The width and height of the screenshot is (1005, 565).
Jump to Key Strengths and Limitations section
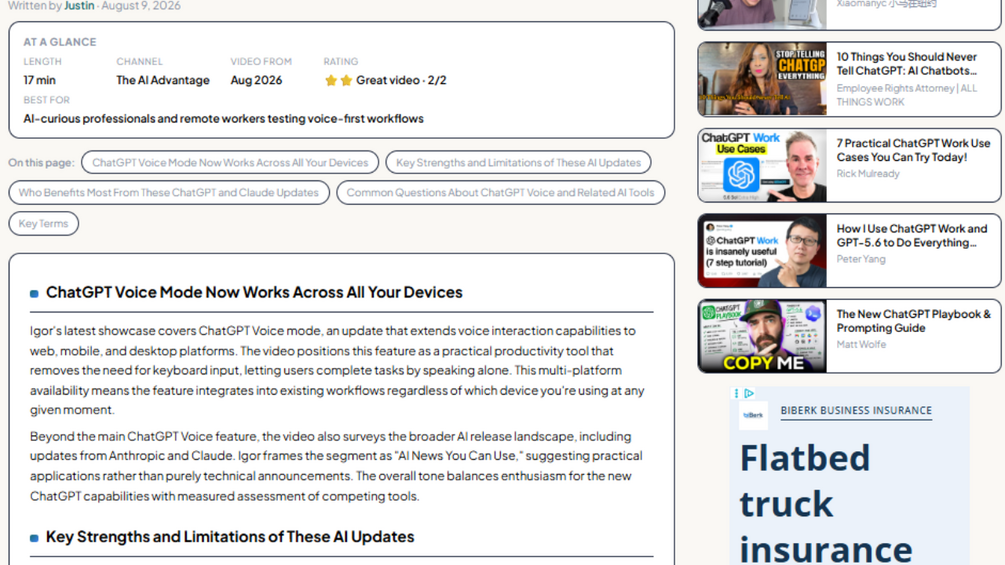pyautogui.click(x=518, y=163)
